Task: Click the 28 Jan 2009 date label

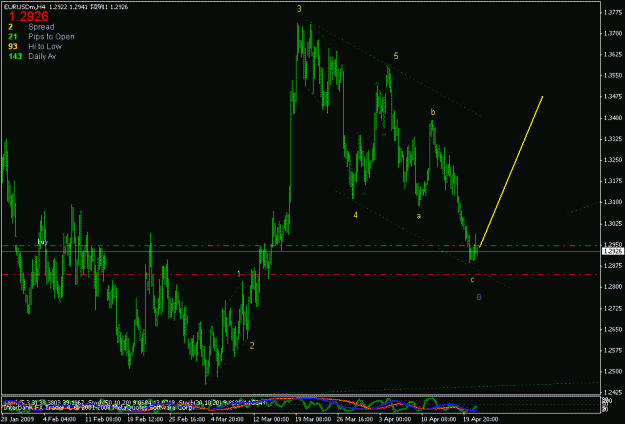Action: pos(19,419)
